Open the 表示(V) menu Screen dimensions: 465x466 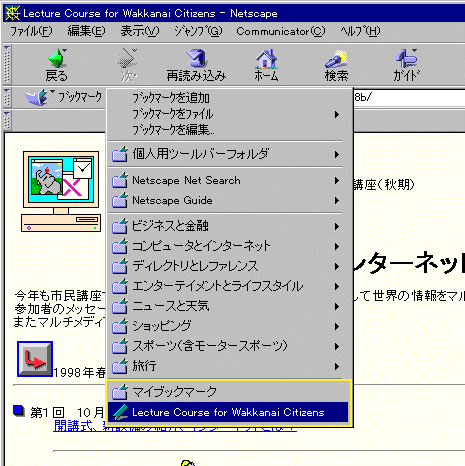click(x=140, y=31)
